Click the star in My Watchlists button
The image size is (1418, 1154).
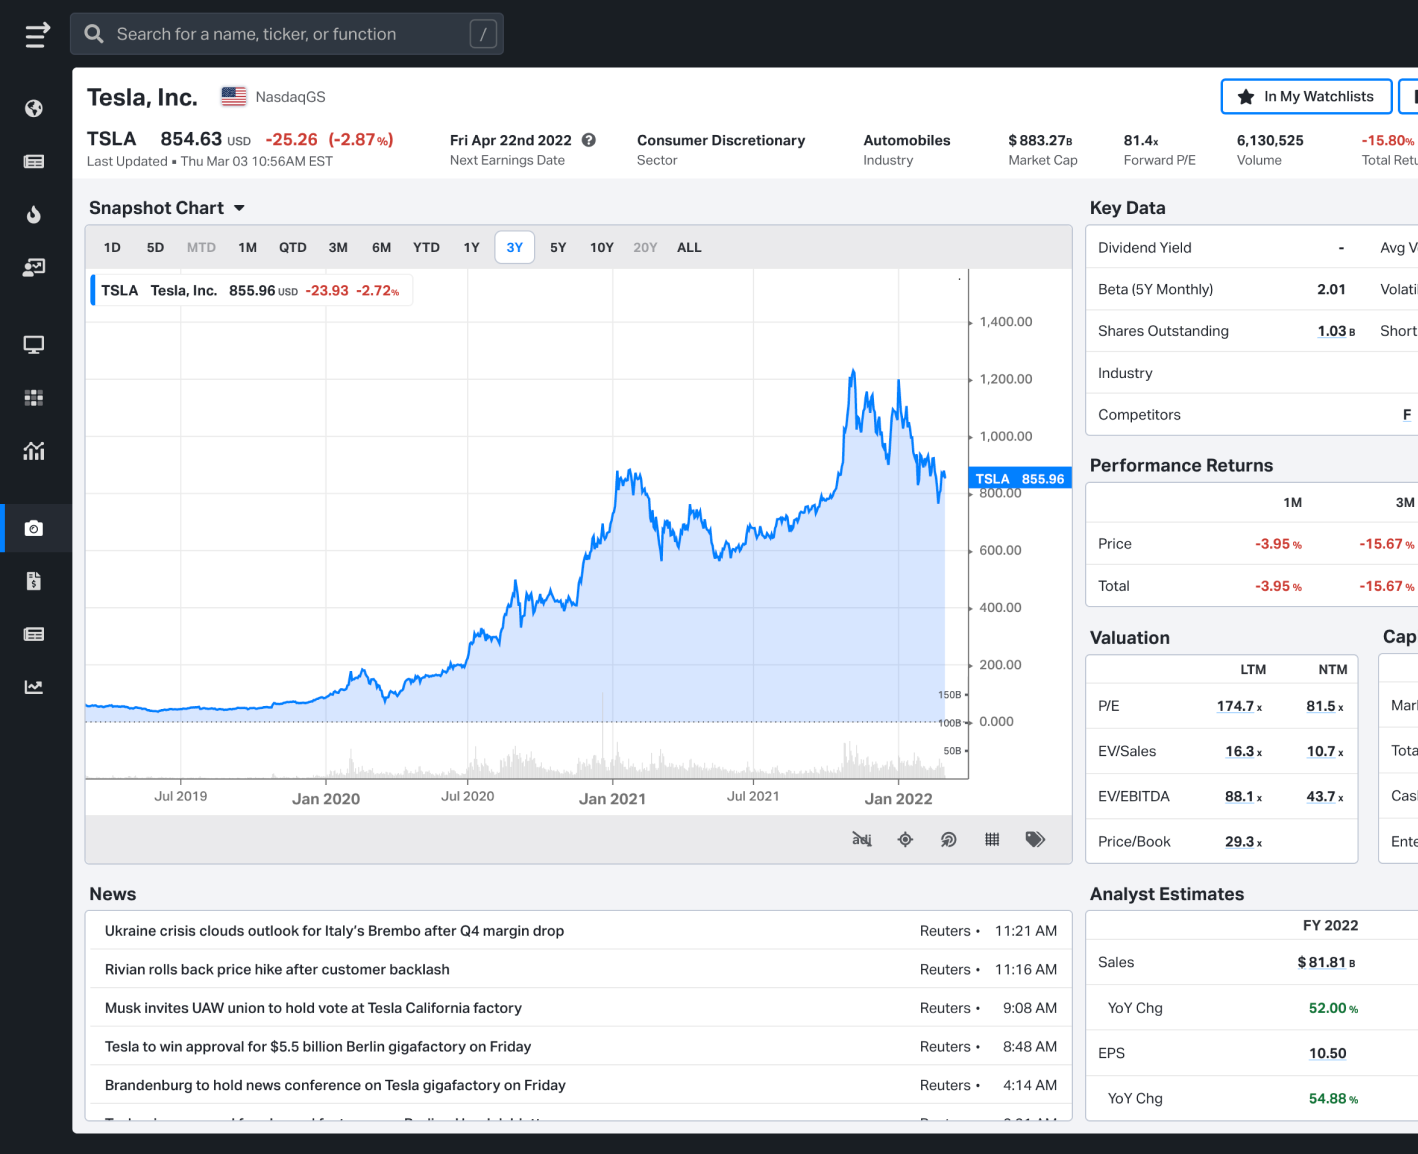tap(1246, 97)
